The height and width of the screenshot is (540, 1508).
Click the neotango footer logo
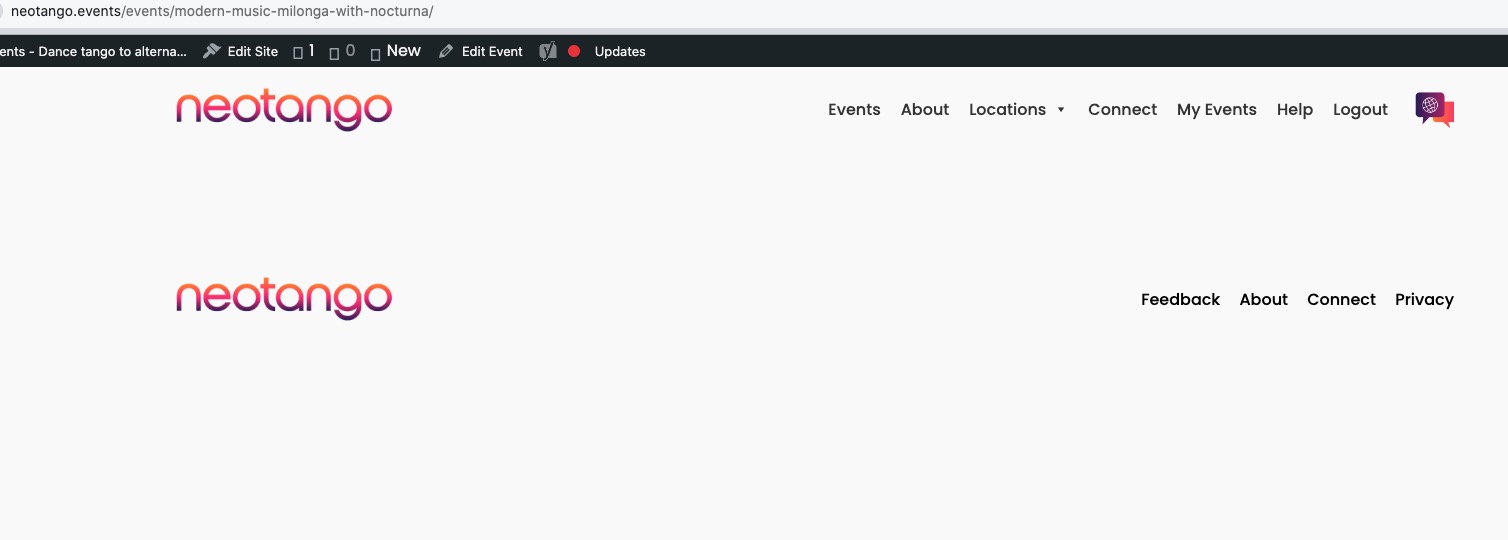point(284,299)
